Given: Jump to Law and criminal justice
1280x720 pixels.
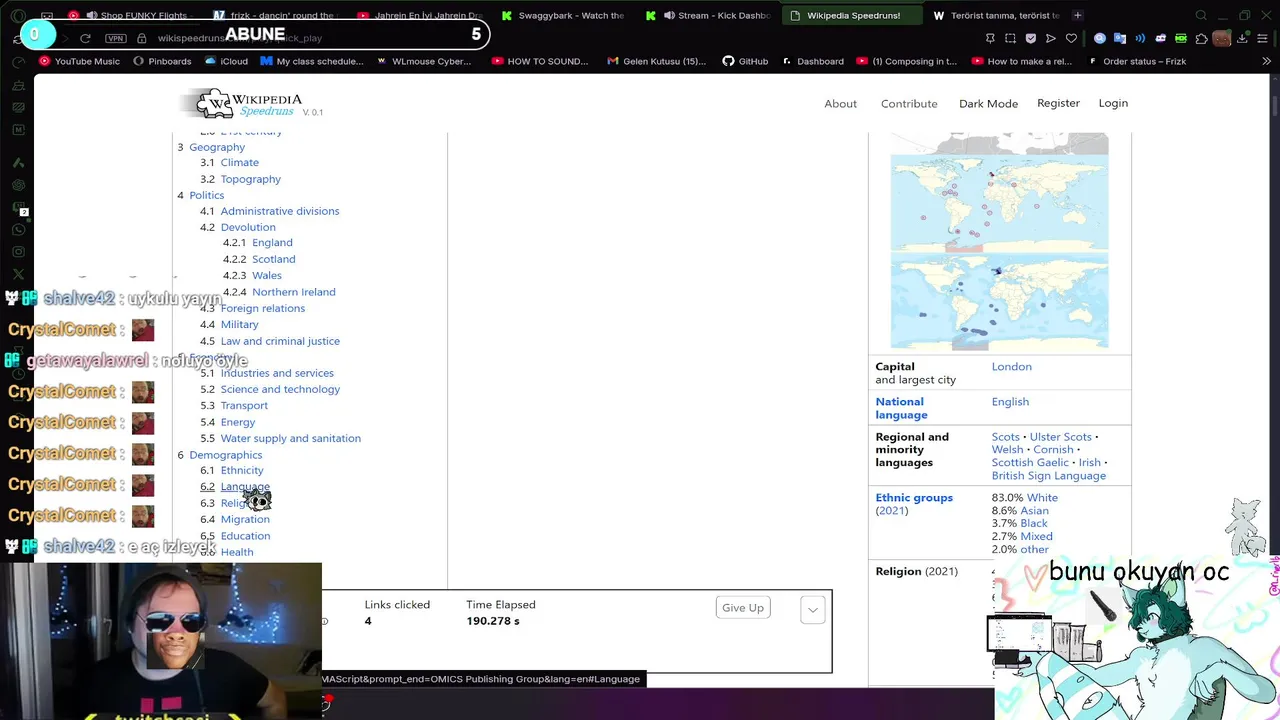Looking at the screenshot, I should (x=280, y=341).
